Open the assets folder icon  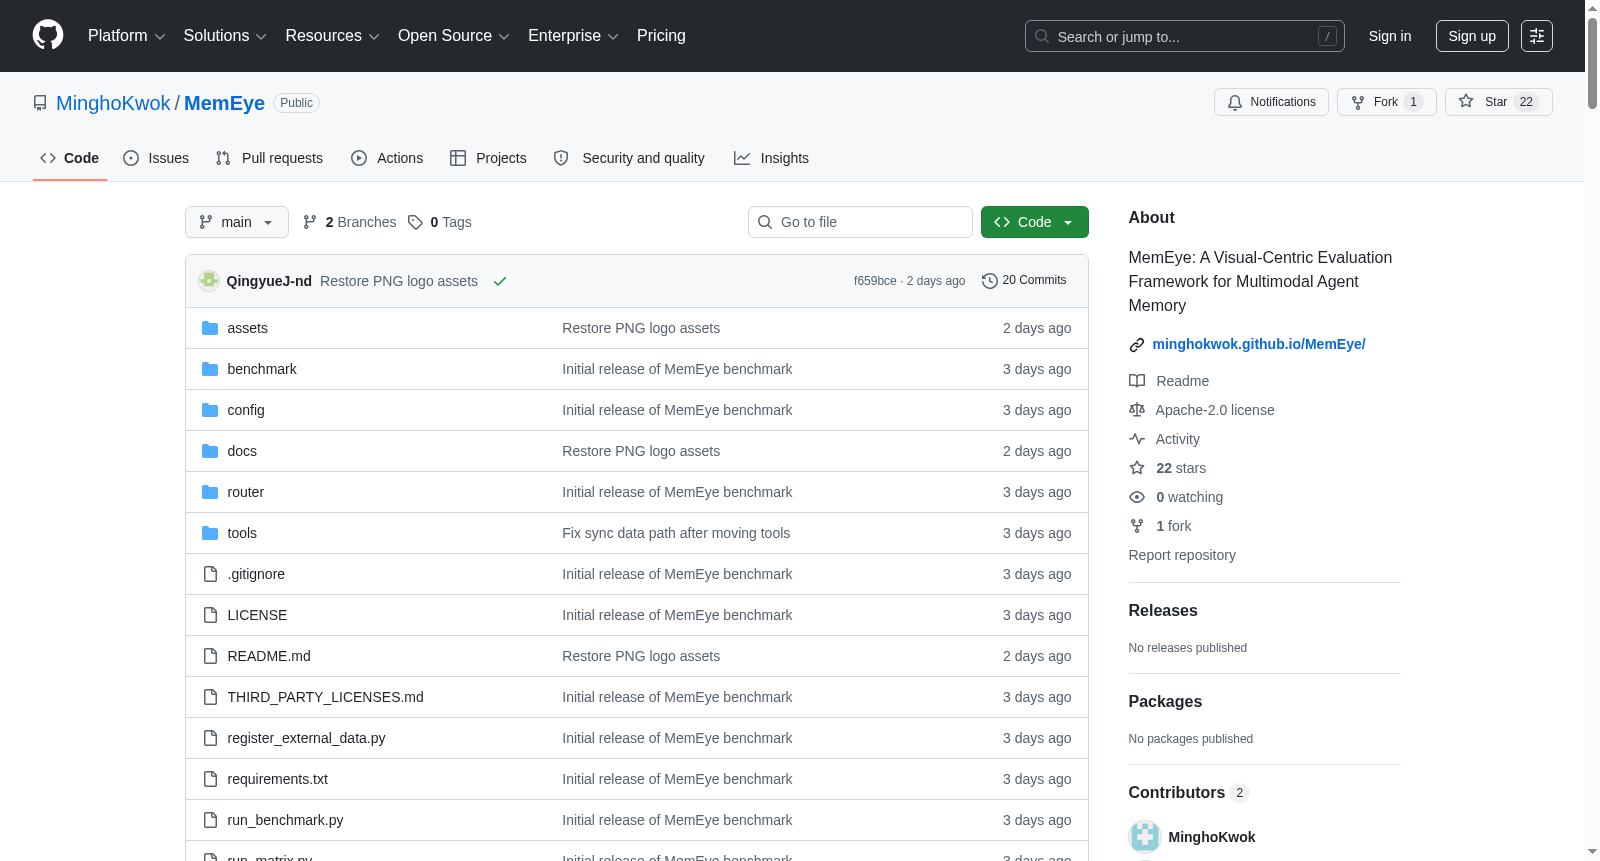(210, 328)
